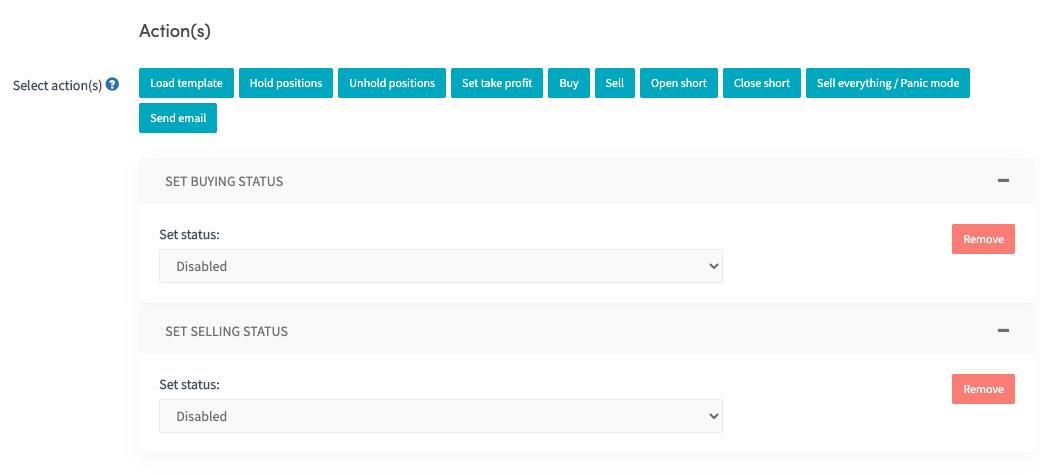Select the Close short action
Screen dimensions: 1040x475
tap(761, 83)
